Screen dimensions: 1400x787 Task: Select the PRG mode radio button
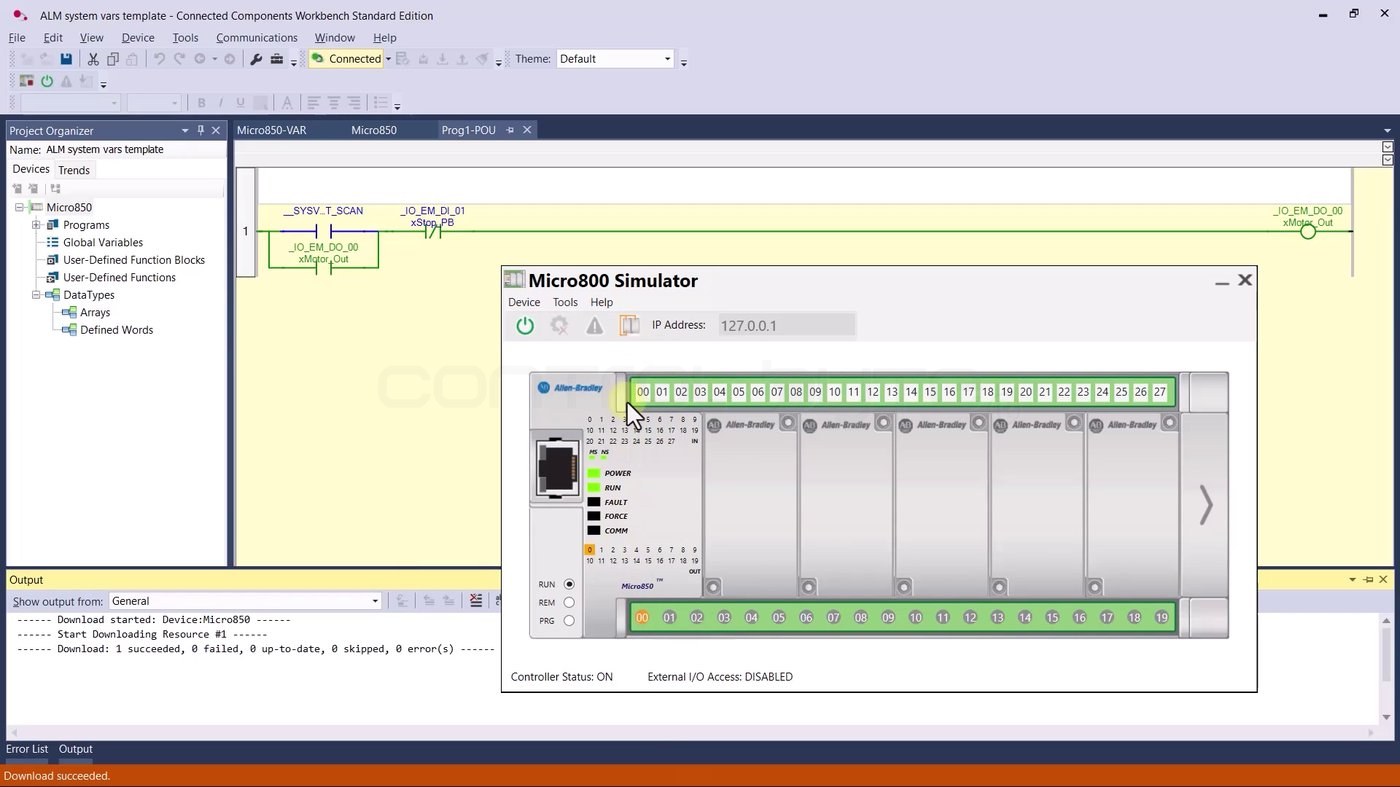(569, 620)
